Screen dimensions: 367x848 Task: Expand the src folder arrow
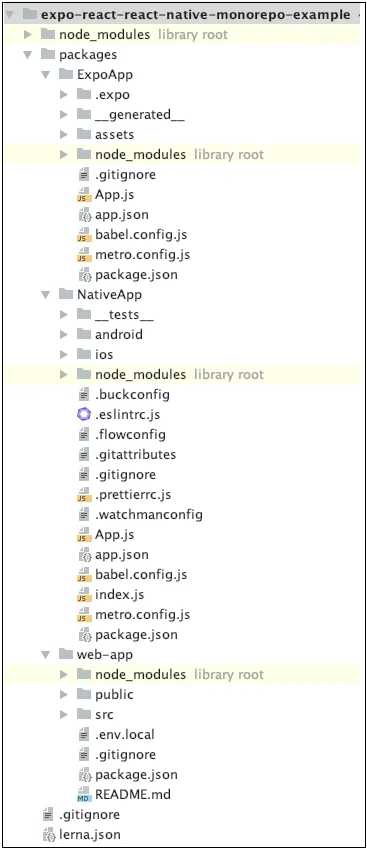64,714
